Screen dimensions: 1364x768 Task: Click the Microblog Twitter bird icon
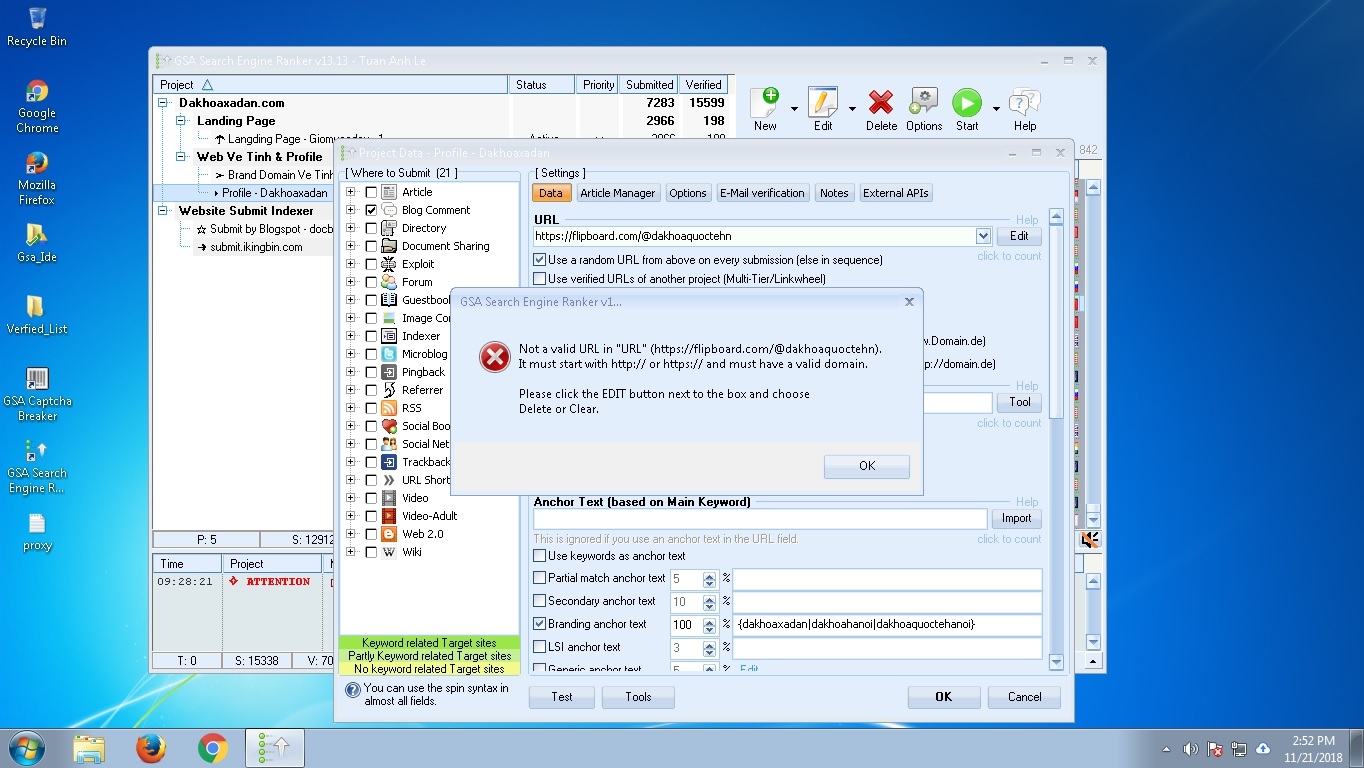pyautogui.click(x=389, y=354)
